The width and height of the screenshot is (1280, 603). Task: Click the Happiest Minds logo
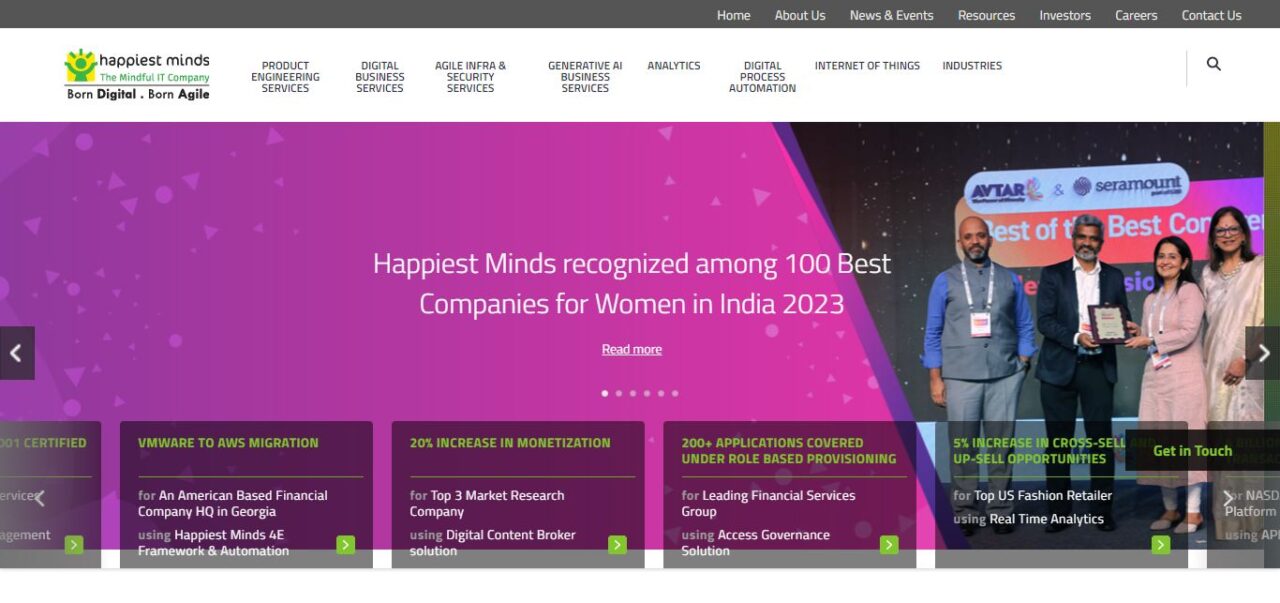[x=138, y=74]
